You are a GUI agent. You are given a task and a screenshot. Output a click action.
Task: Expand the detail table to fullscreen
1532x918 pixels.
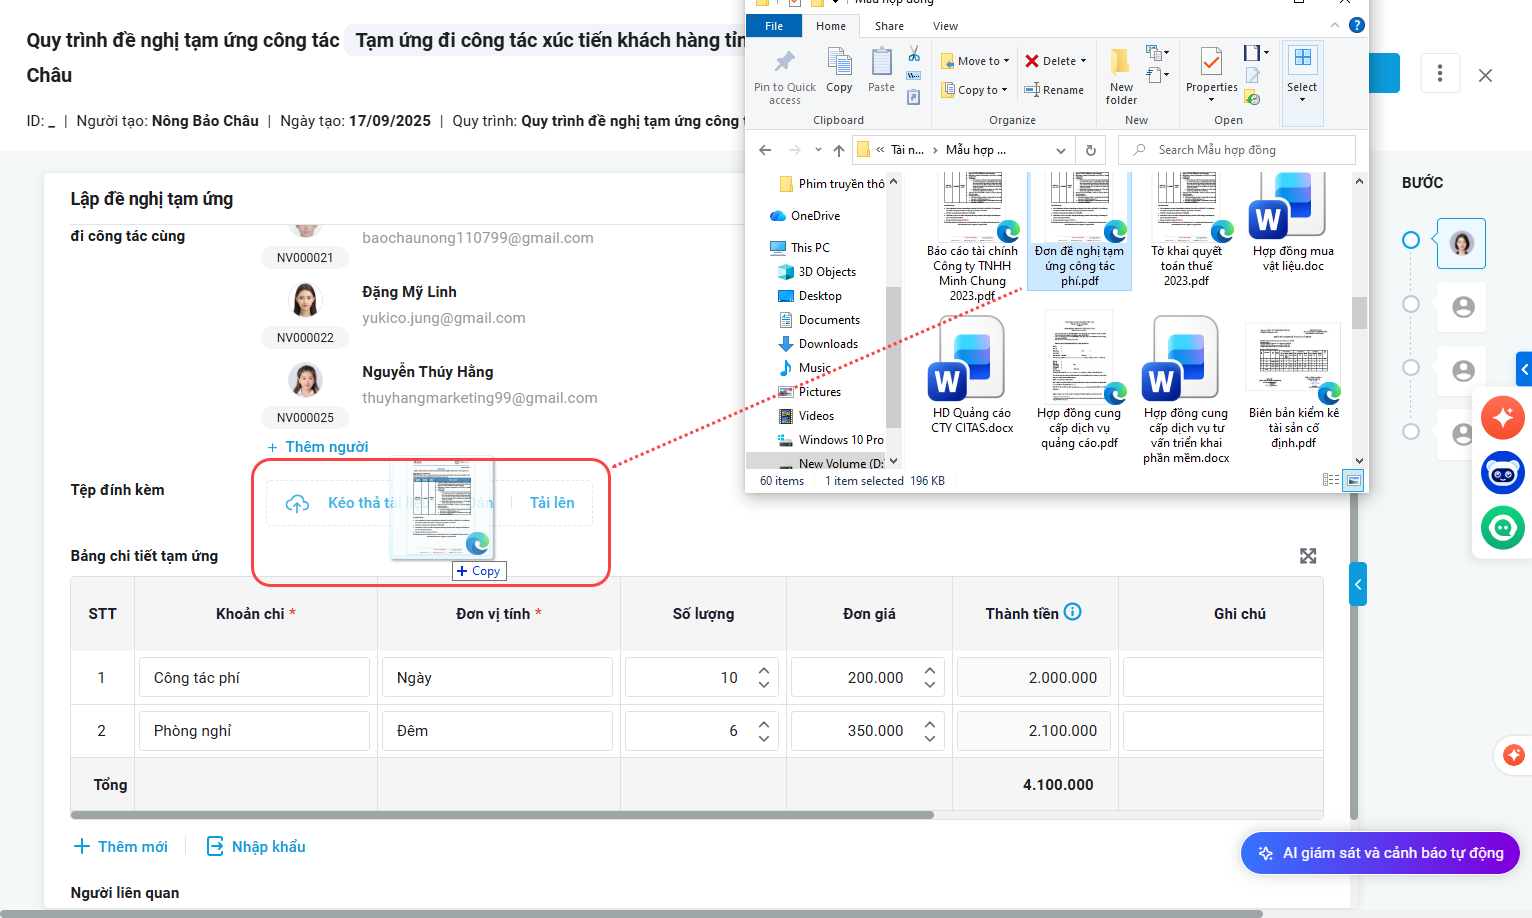coord(1307,556)
